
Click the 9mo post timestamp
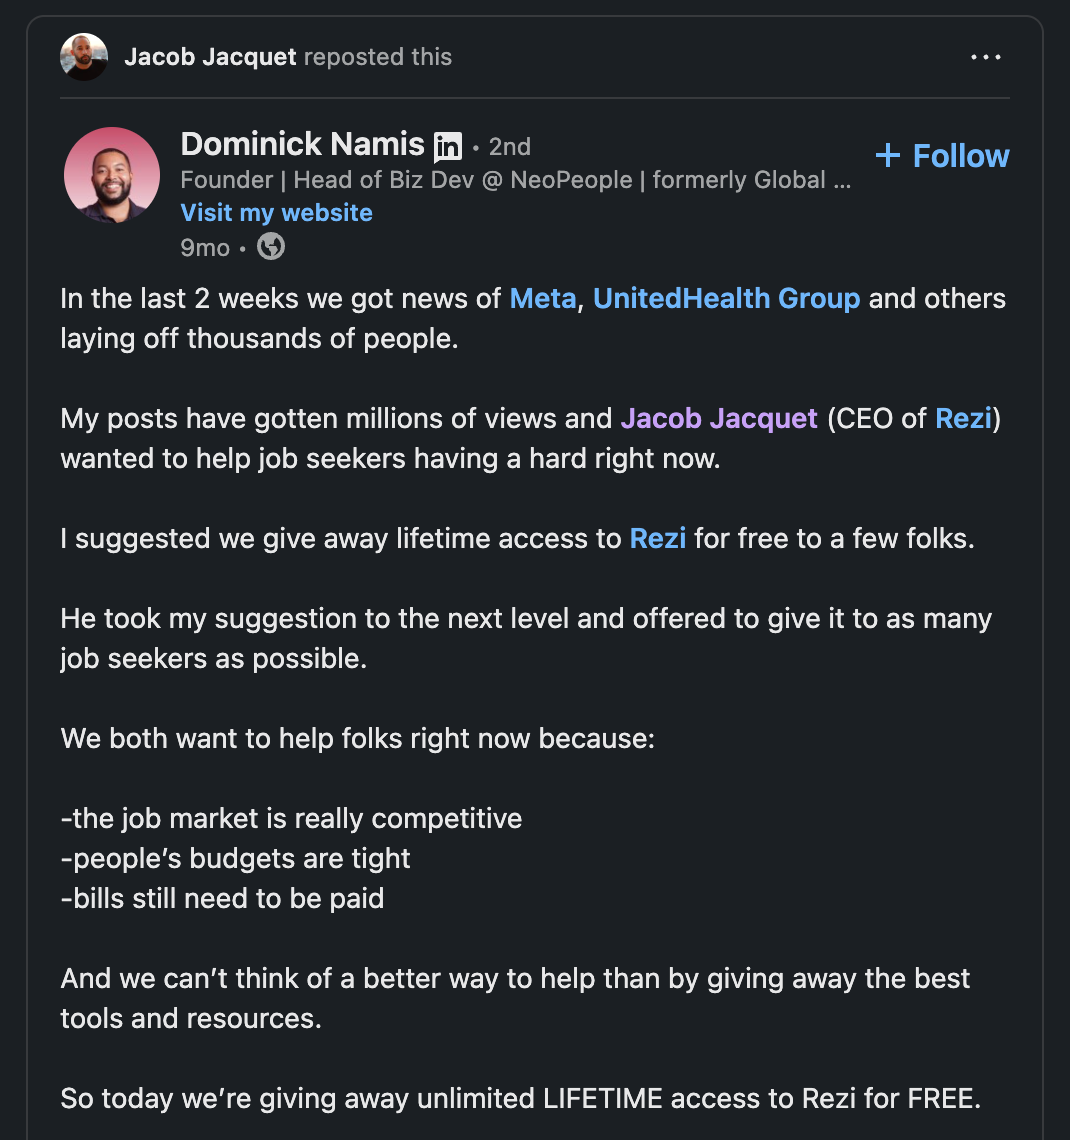tap(205, 248)
